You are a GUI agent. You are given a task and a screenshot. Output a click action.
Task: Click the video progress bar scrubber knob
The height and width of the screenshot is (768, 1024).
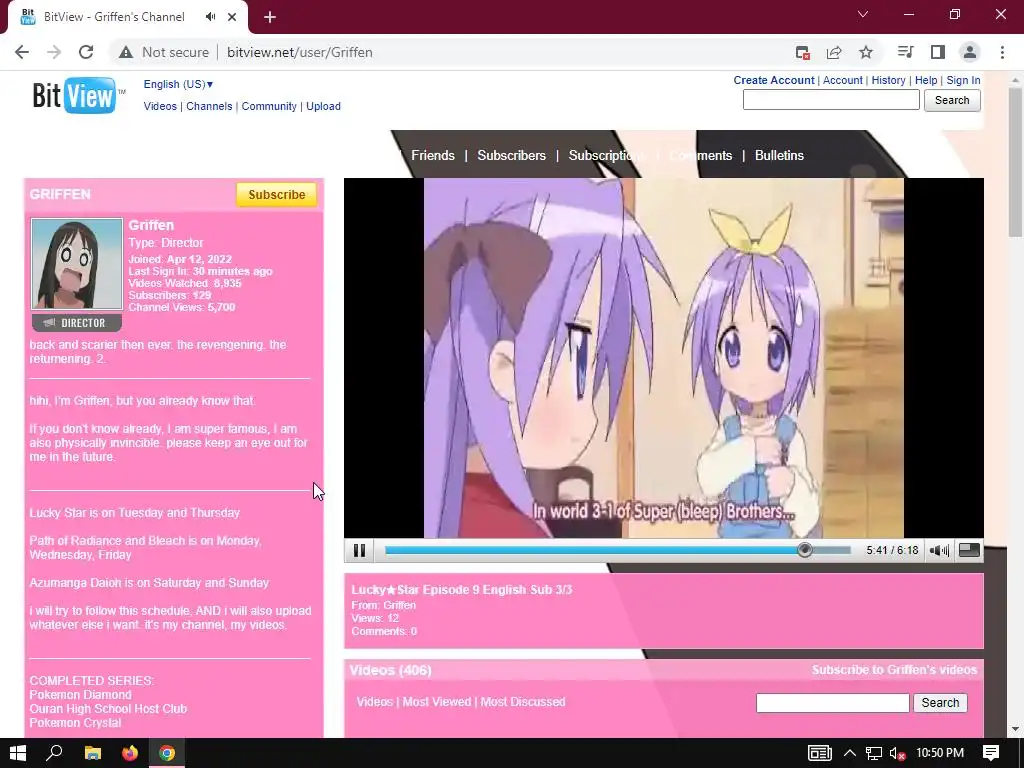pos(805,550)
